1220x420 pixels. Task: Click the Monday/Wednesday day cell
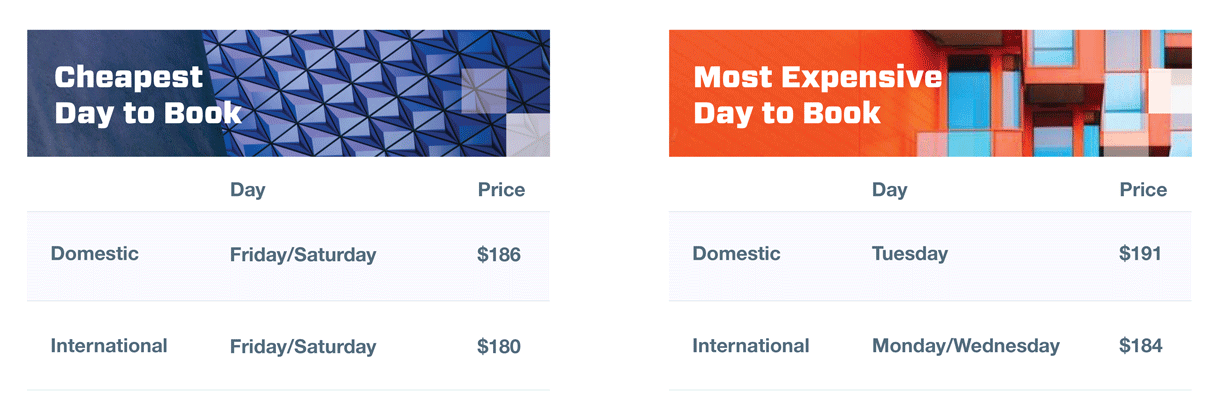966,347
